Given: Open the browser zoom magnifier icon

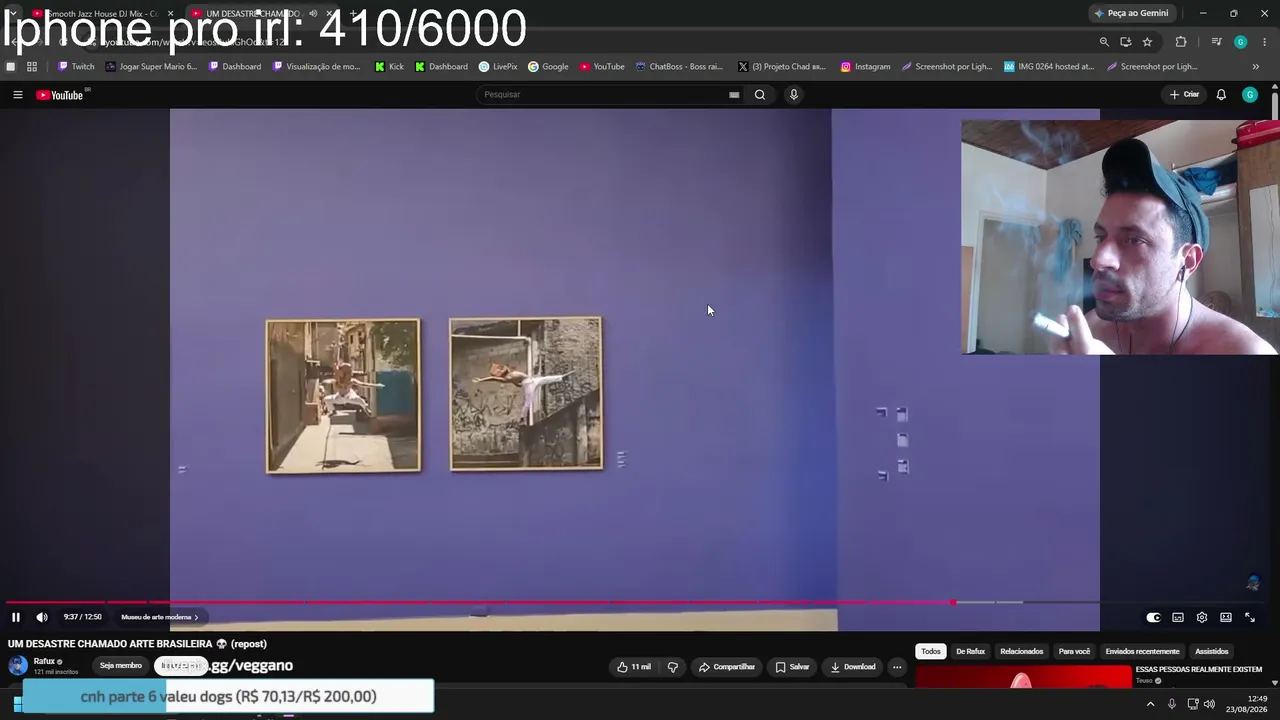Looking at the screenshot, I should click(1104, 42).
